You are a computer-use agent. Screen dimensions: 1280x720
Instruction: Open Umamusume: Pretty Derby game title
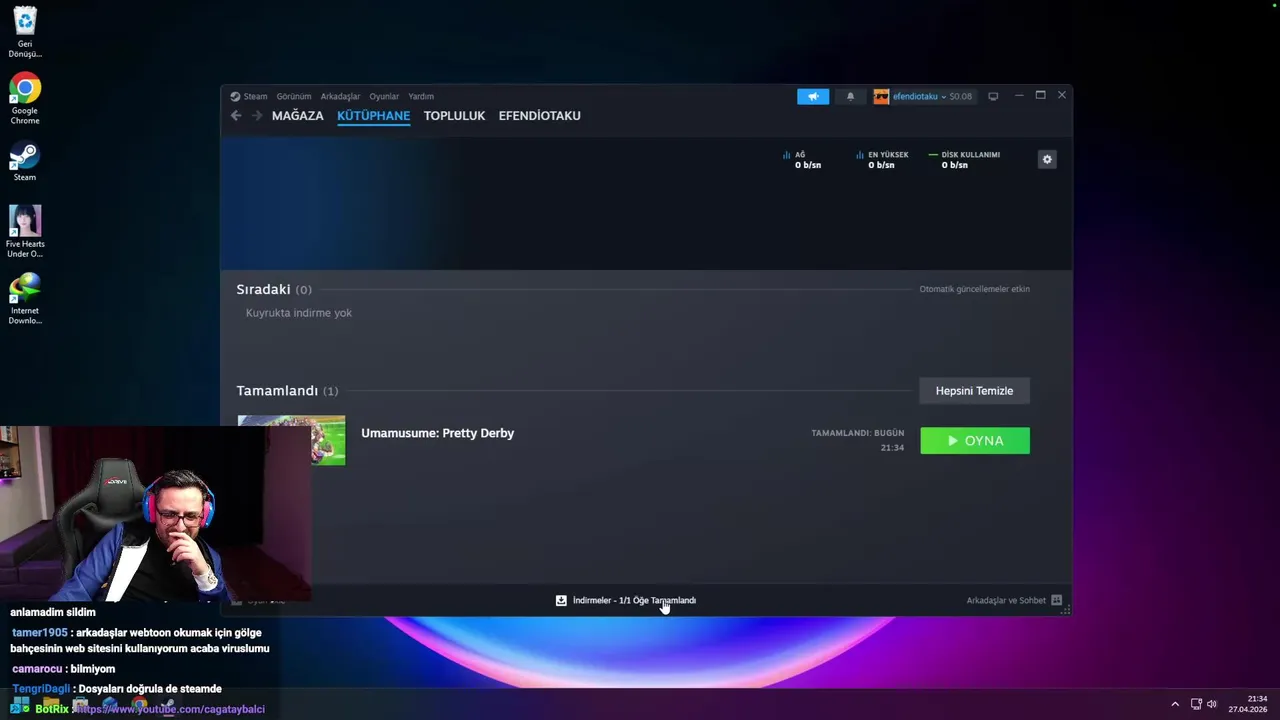pos(437,433)
